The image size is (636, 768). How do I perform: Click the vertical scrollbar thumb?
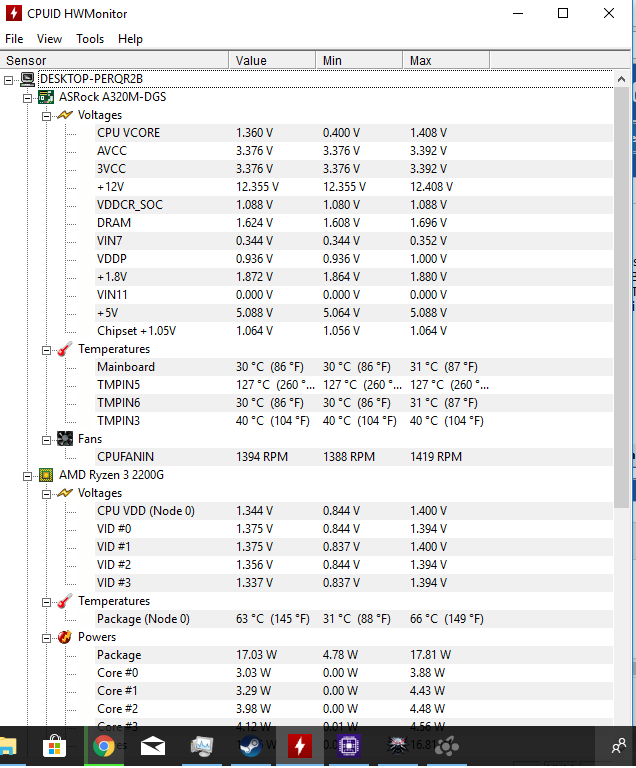tap(621, 298)
